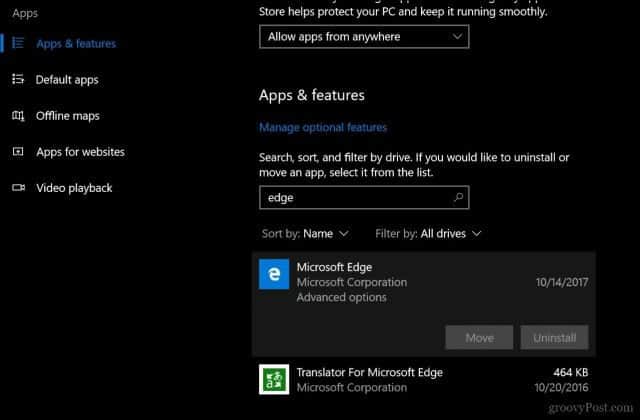Click the 464 KB size value
Viewport: 640px width, 420px height.
571,372
